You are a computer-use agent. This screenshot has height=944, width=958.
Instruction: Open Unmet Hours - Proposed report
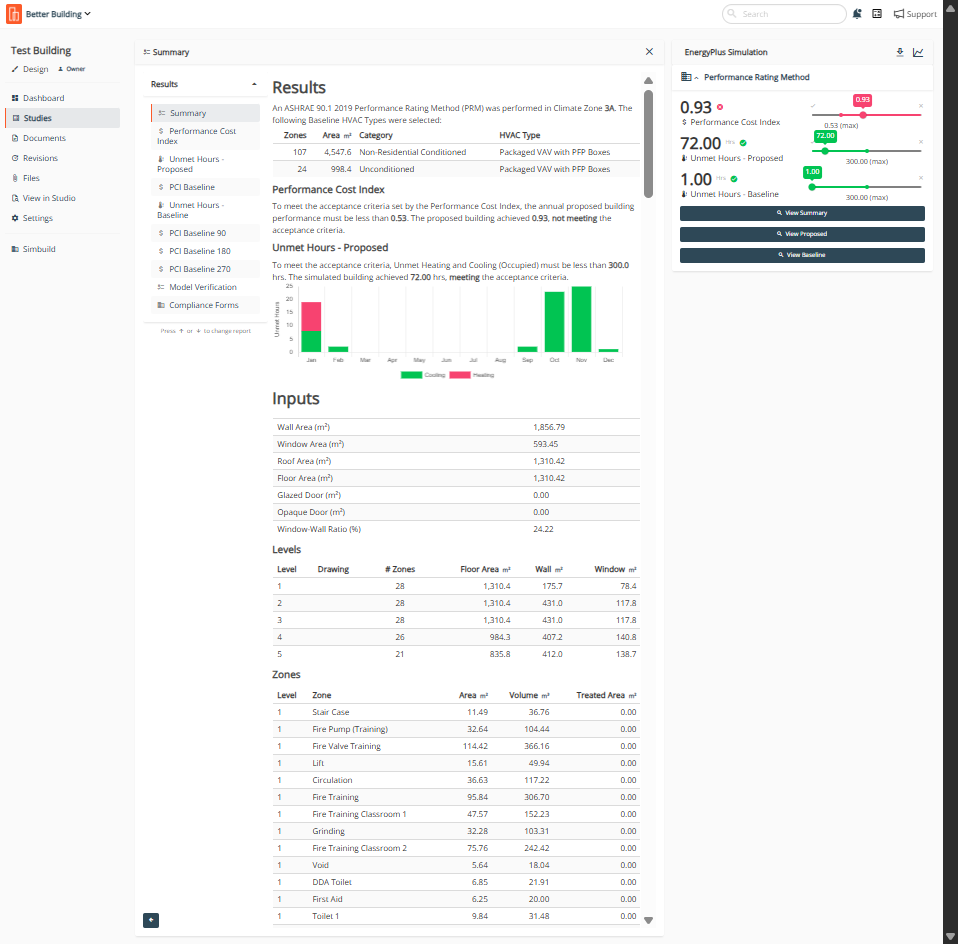tap(205, 164)
